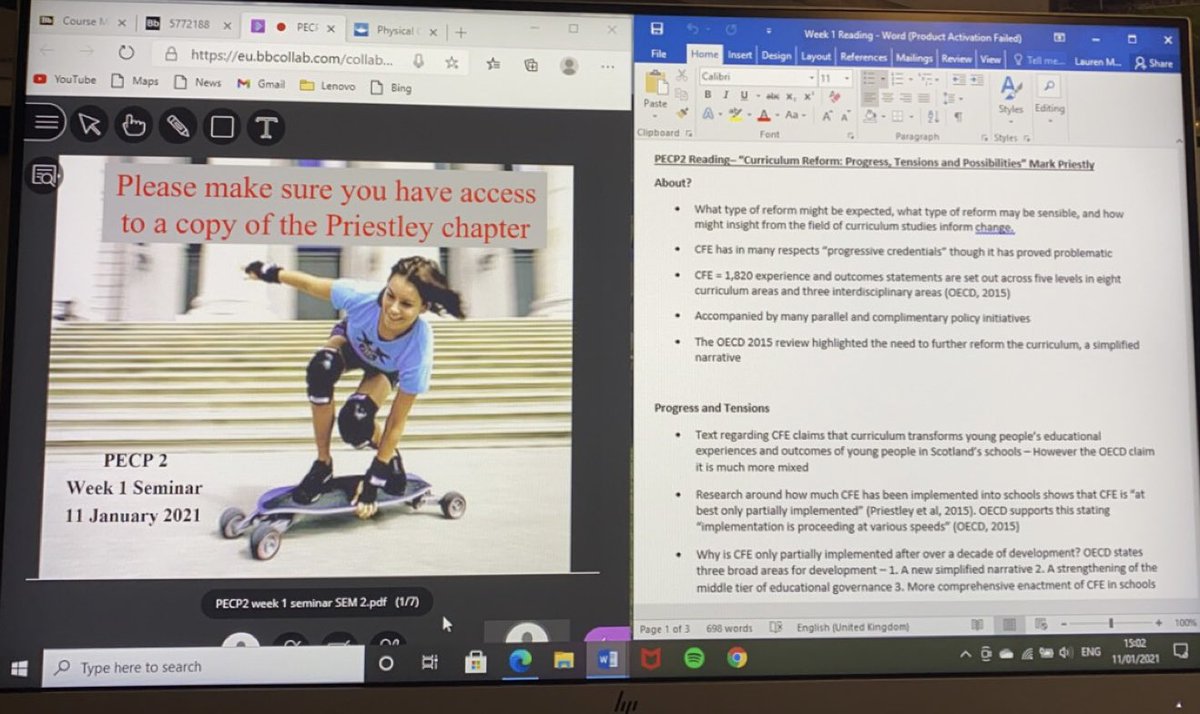
Task: Switch to the Insert ribbon tab
Action: point(740,56)
